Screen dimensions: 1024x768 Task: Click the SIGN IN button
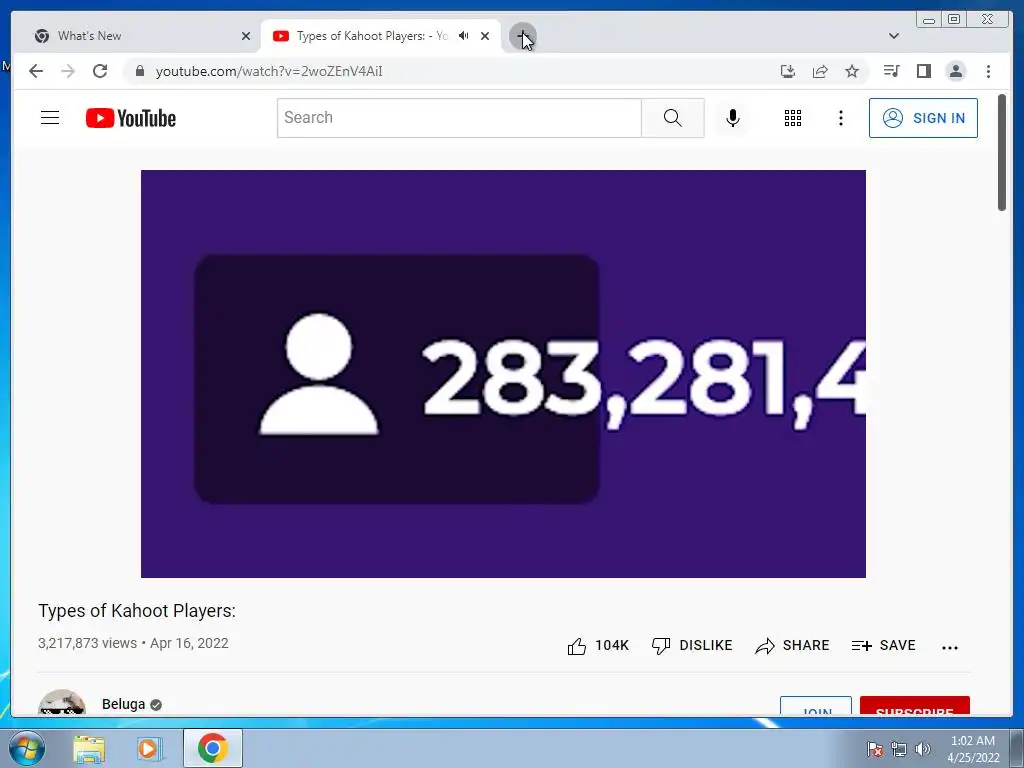tap(923, 118)
